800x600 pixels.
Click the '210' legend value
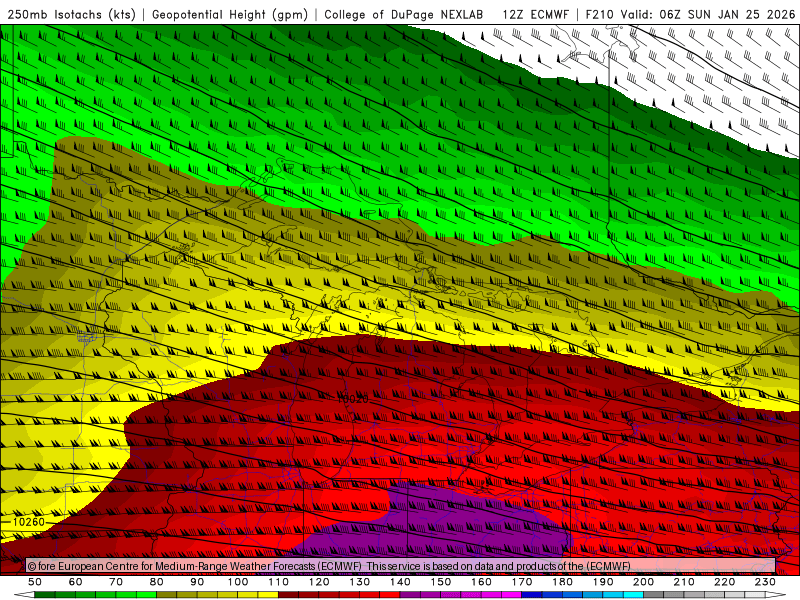(x=684, y=582)
